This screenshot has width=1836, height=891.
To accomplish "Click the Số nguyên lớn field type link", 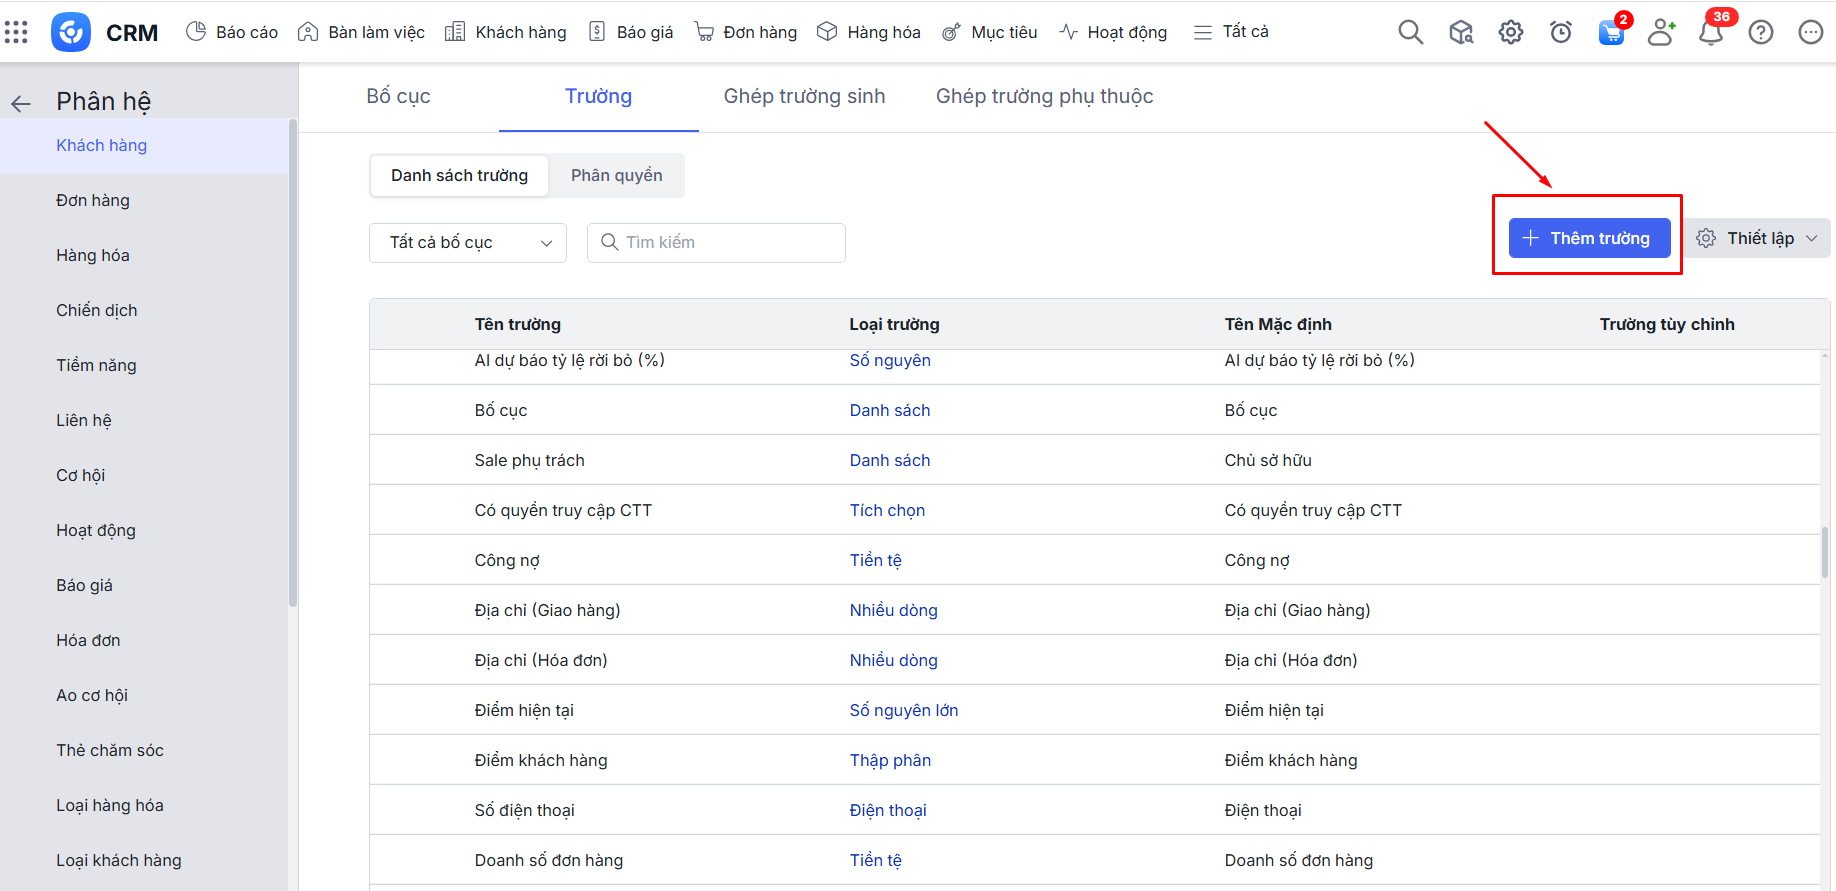I will (x=903, y=710).
